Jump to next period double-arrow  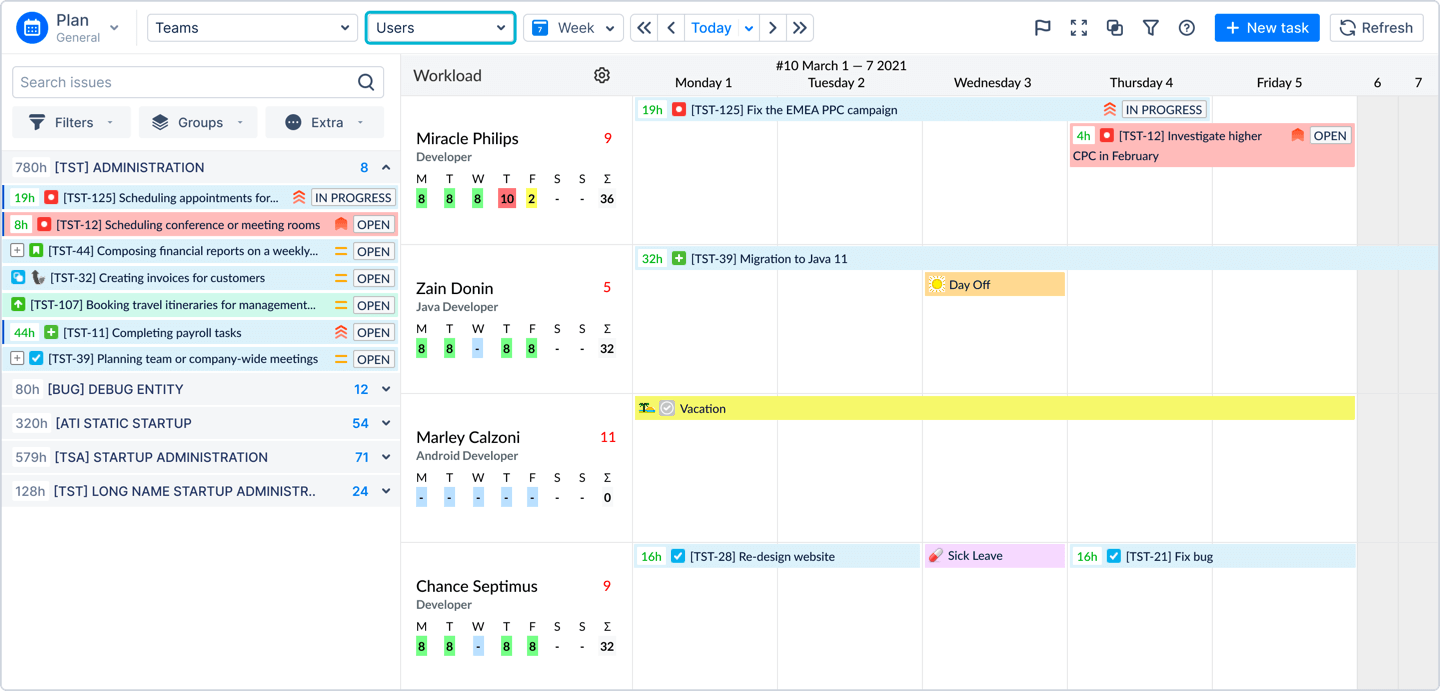800,28
